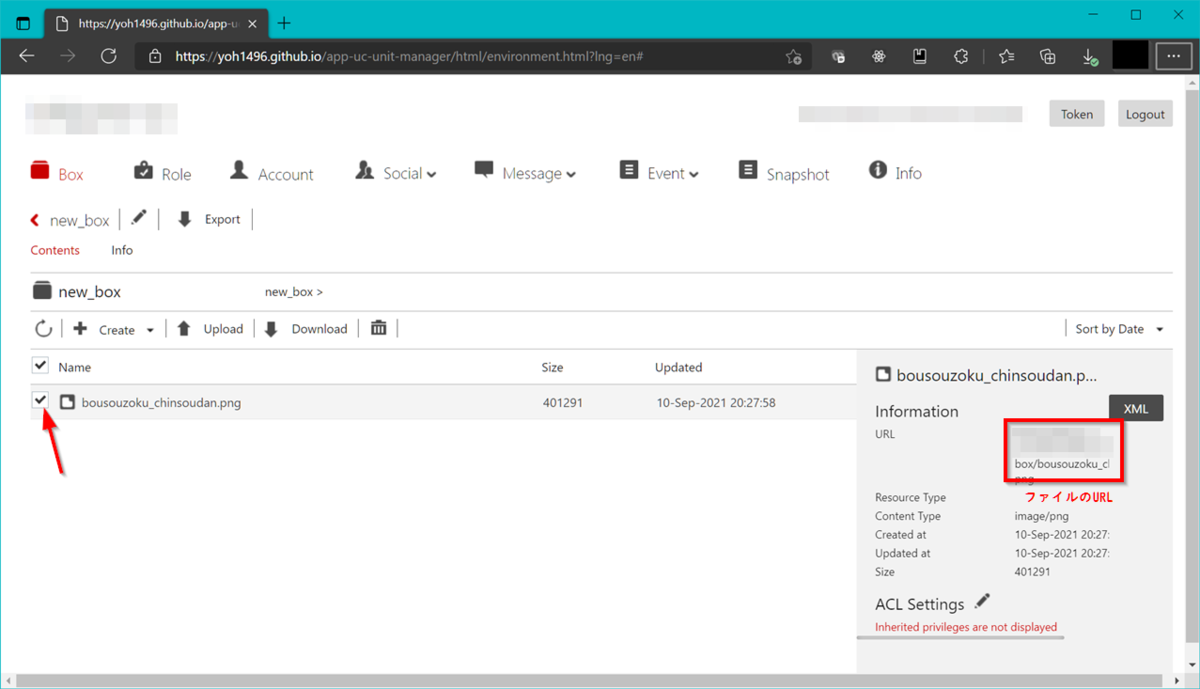Open browser Settings and more menu
The height and width of the screenshot is (689, 1200).
[1173, 56]
